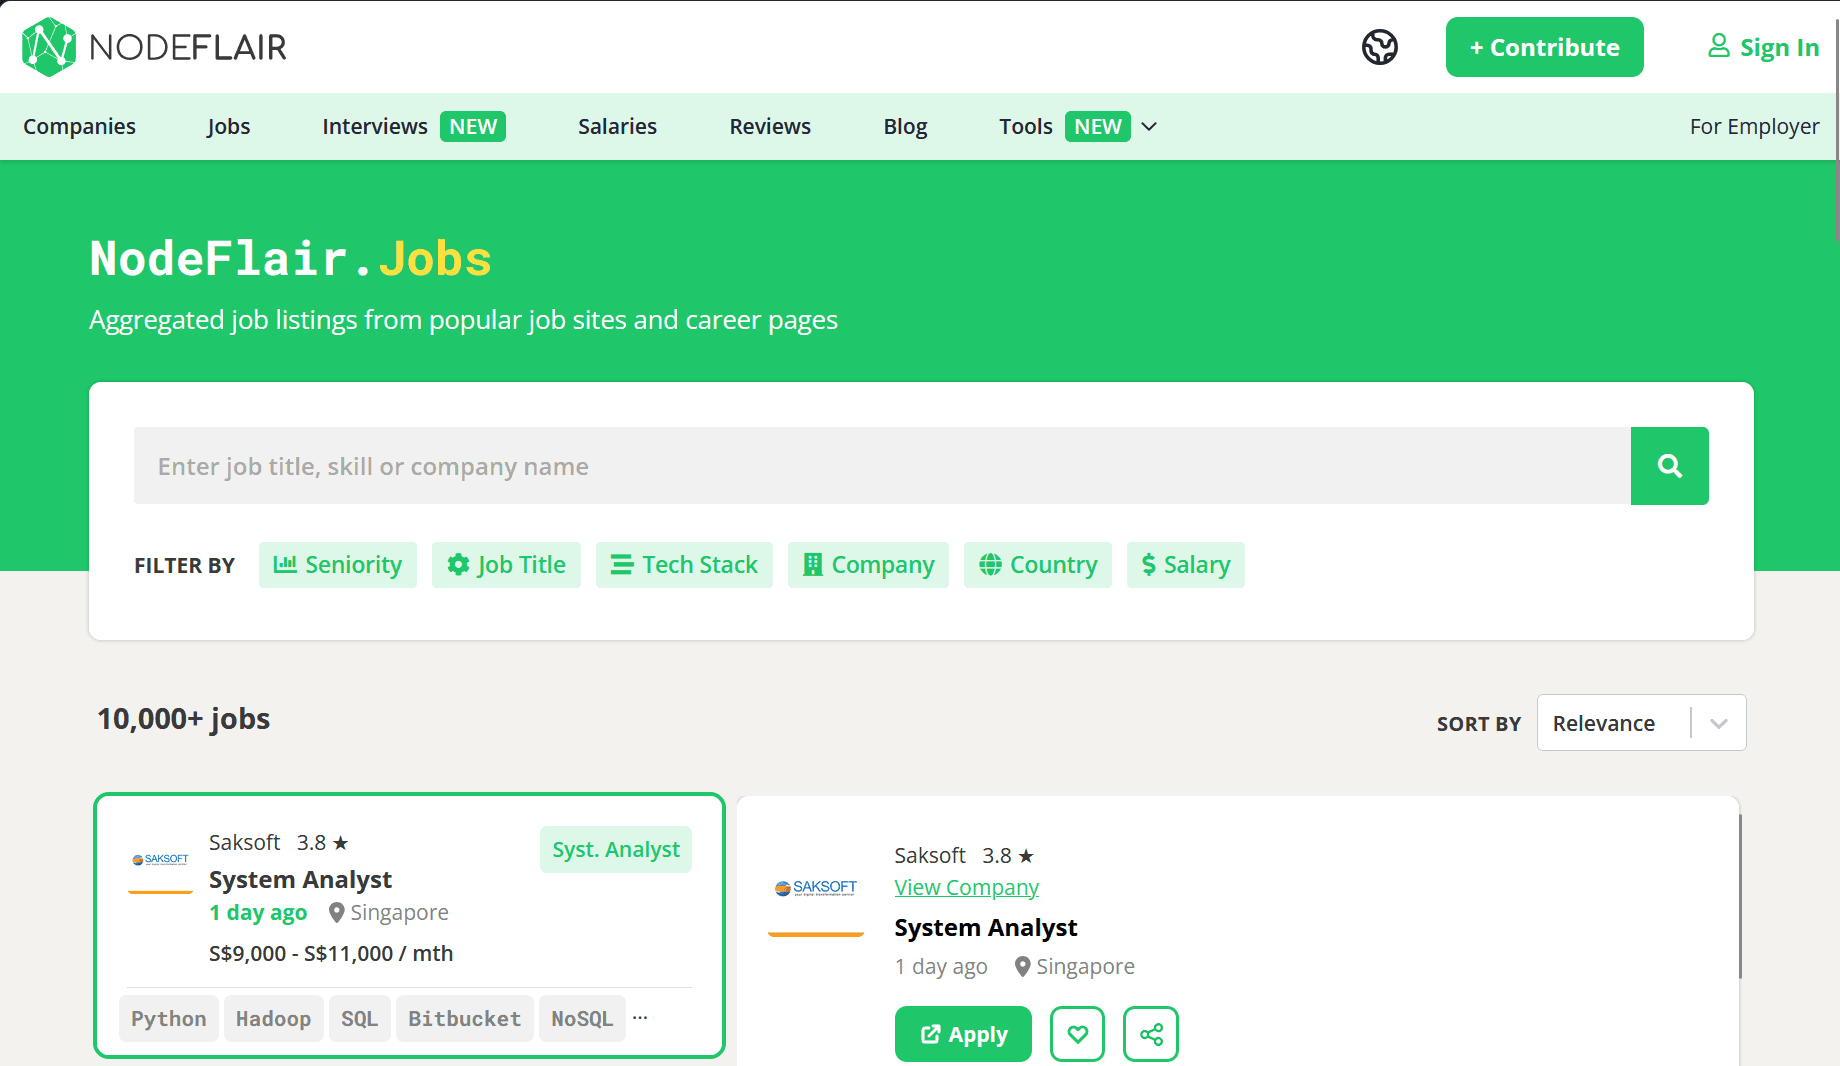Expand the Tools menu chevron
Viewport: 1840px width, 1066px height.
[x=1149, y=127]
